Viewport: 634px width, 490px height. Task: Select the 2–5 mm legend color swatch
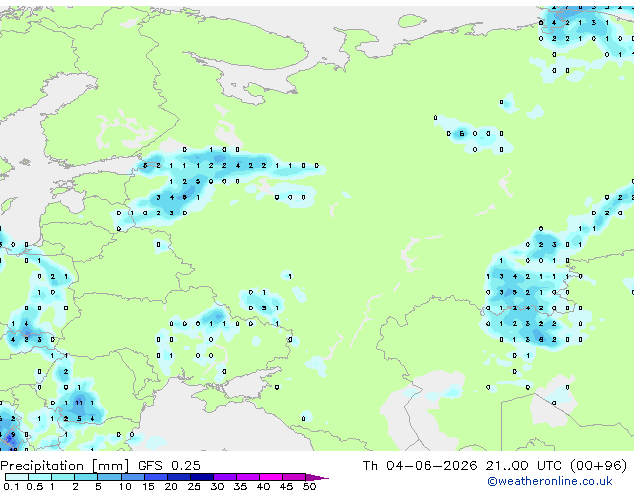[x=86, y=477]
